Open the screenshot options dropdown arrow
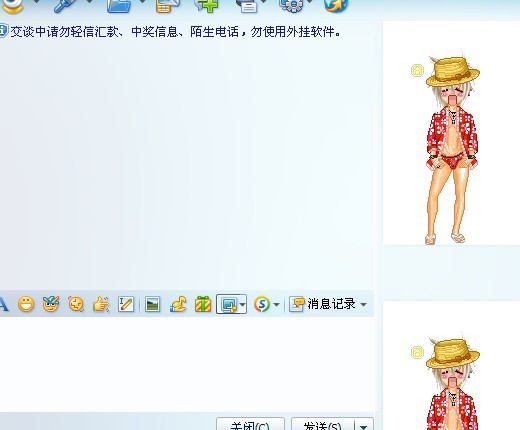Viewport: 520px width, 430px height. tap(243, 304)
